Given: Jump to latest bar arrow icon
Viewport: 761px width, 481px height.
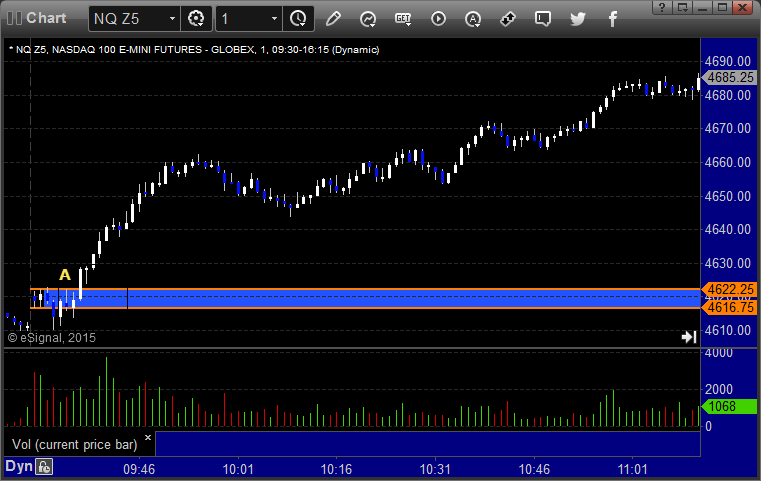Looking at the screenshot, I should pos(688,337).
